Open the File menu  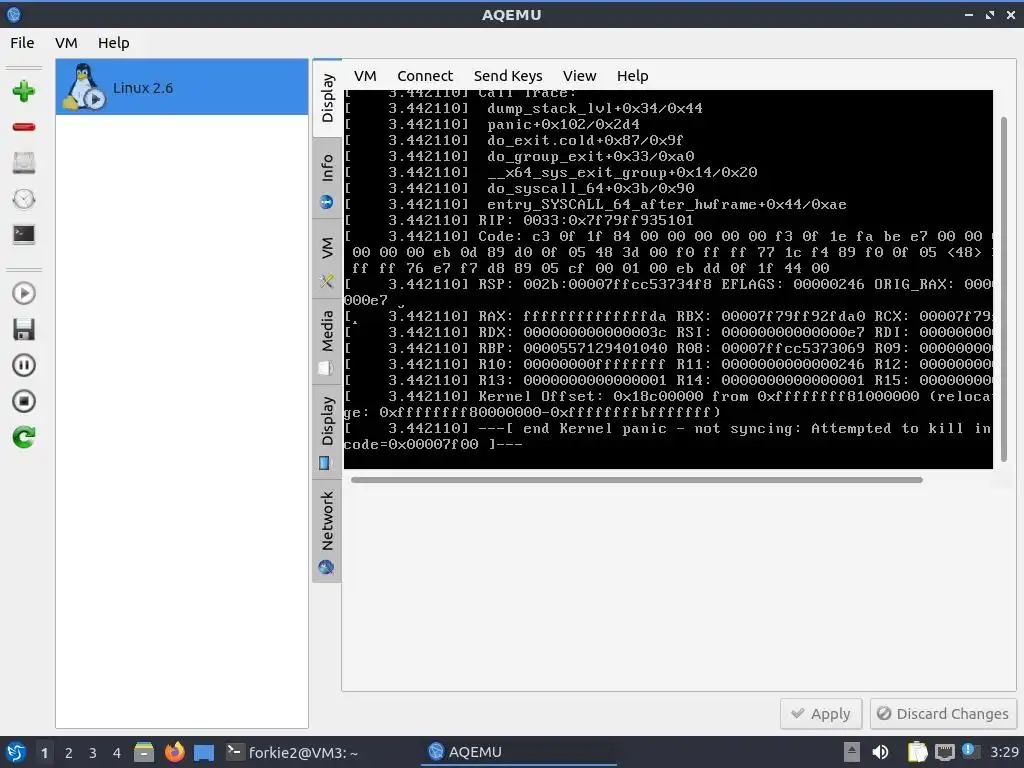(x=22, y=43)
